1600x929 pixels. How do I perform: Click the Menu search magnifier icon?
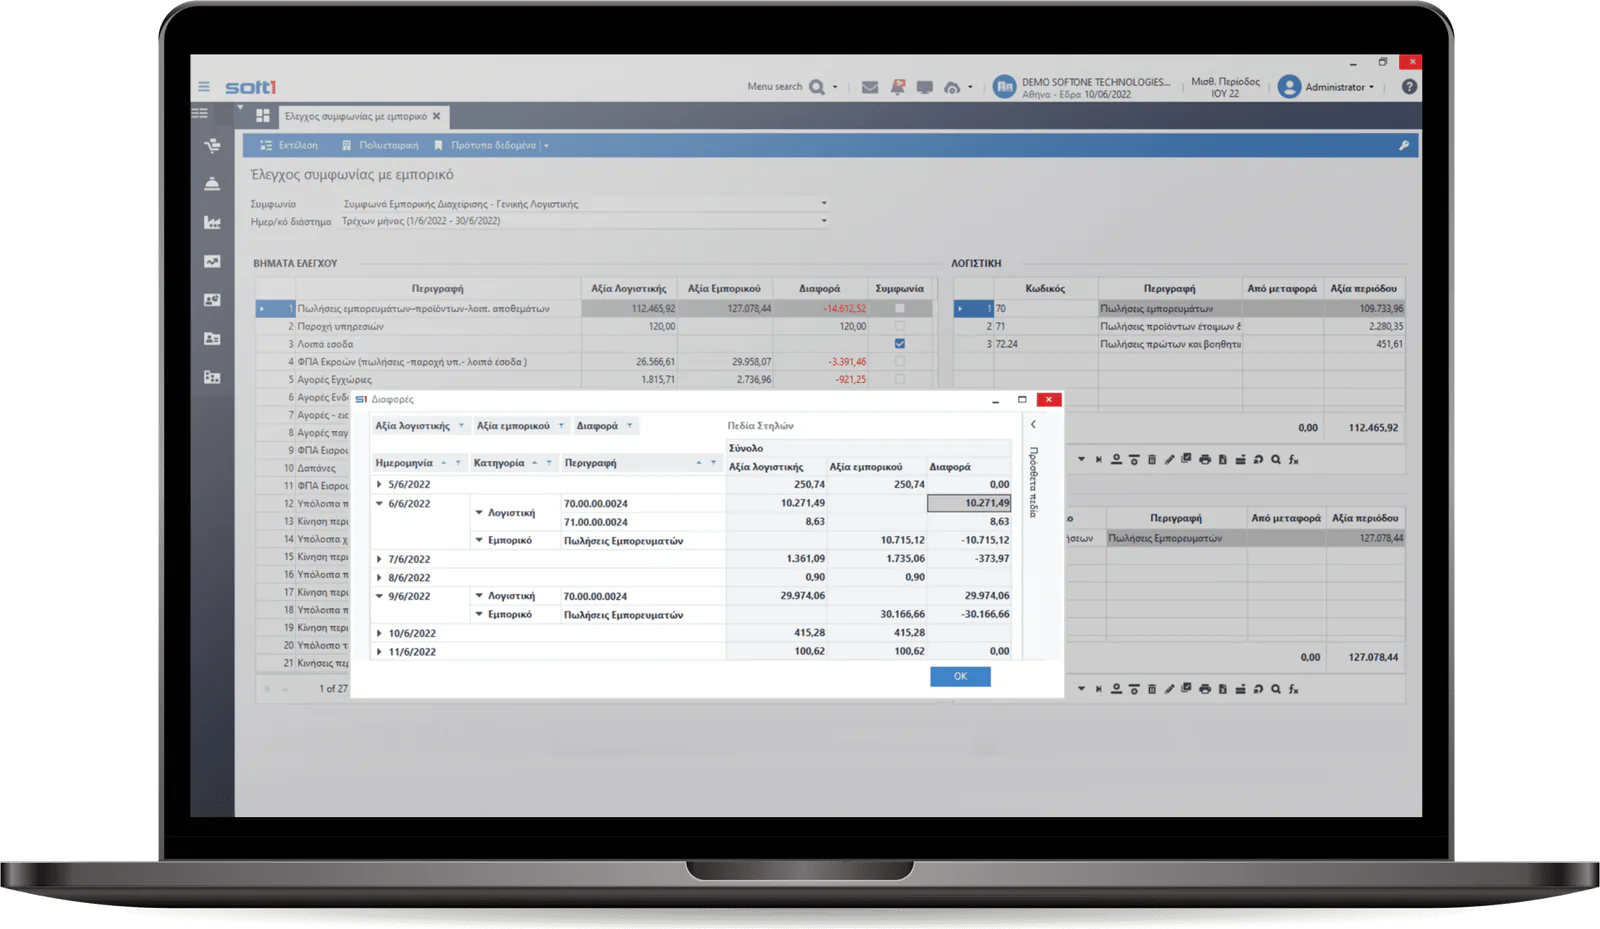817,87
